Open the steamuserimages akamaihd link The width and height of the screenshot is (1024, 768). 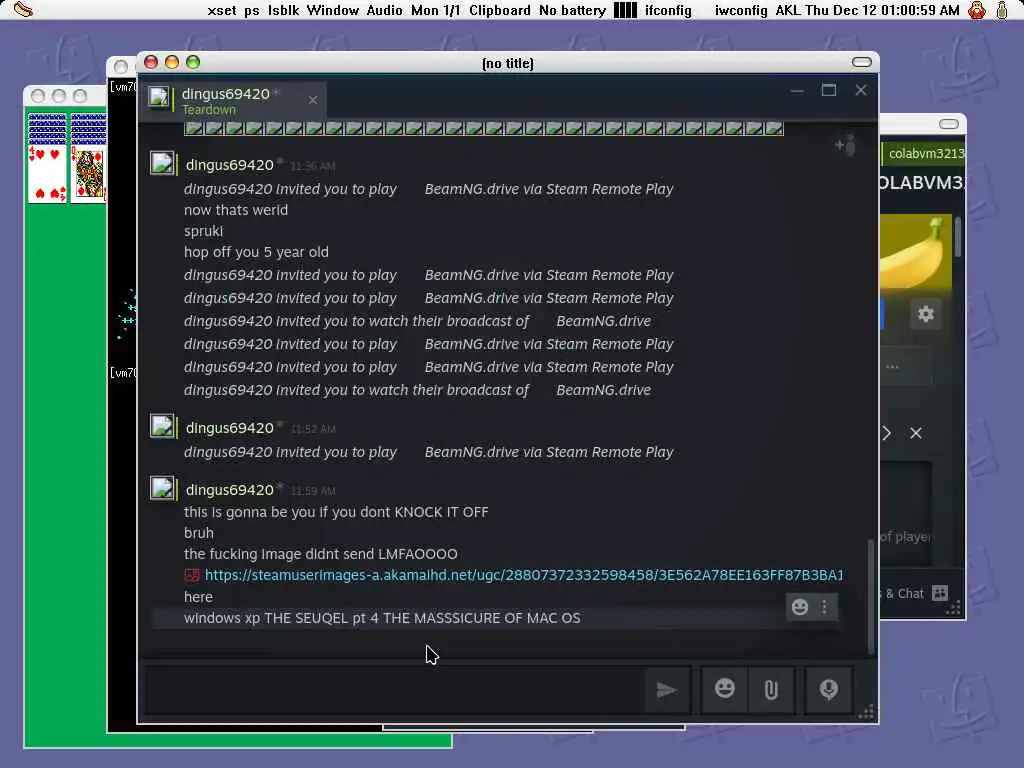[x=524, y=575]
